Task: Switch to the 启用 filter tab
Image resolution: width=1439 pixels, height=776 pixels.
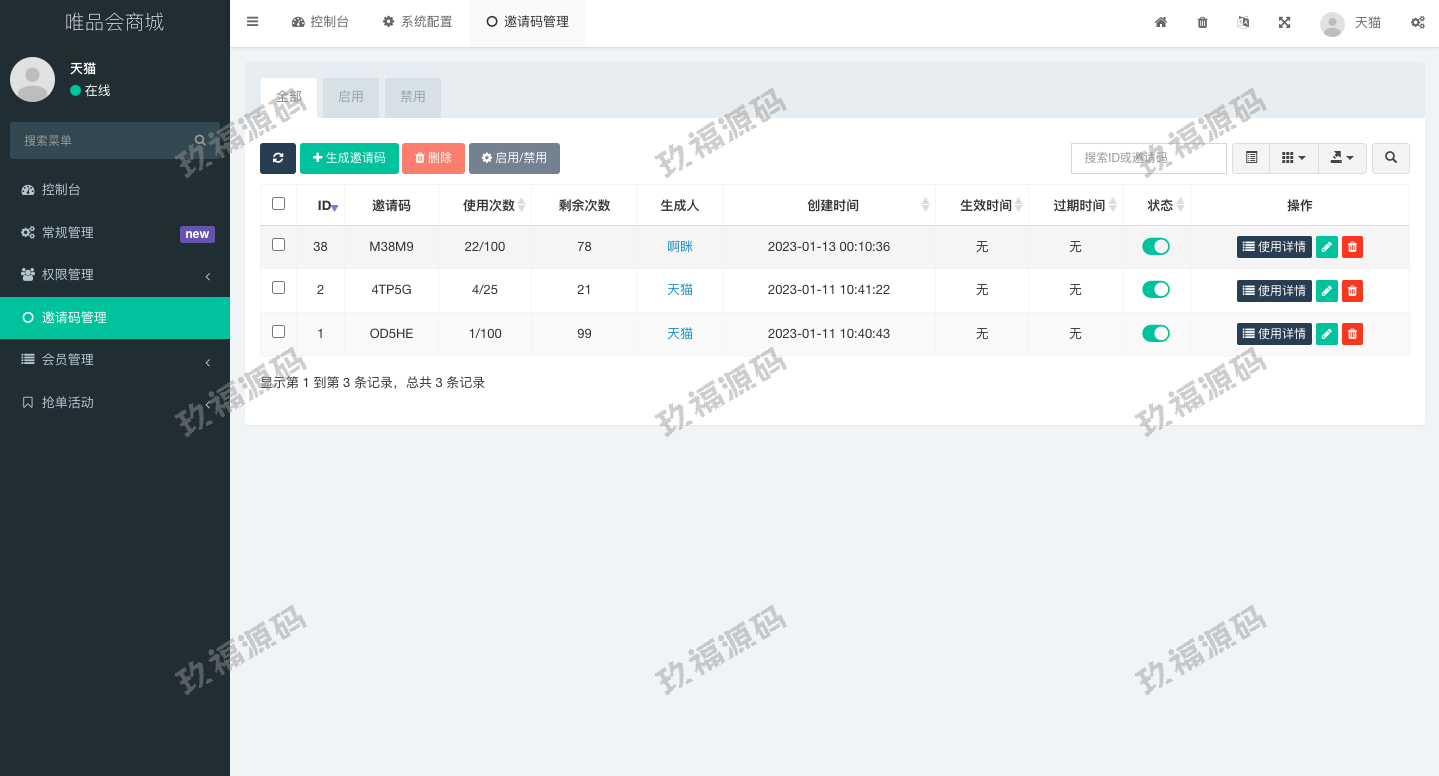Action: tap(350, 97)
